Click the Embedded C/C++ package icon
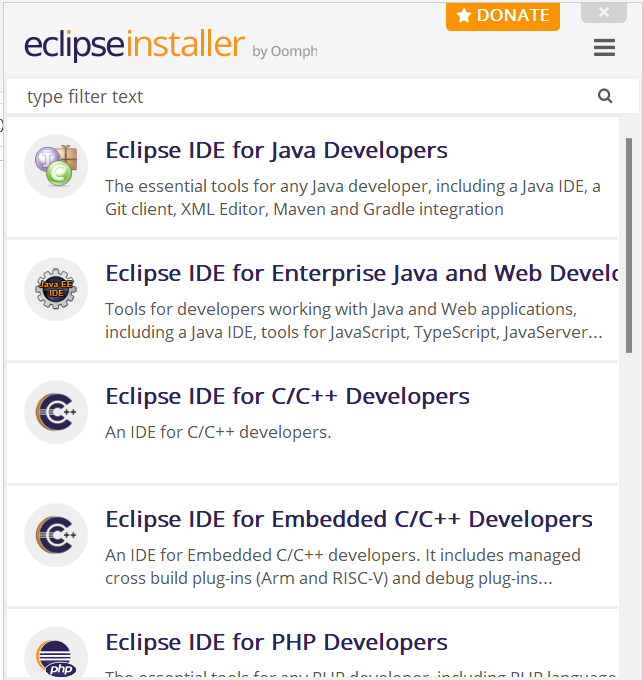Image resolution: width=643 pixels, height=680 pixels. pyautogui.click(x=56, y=535)
